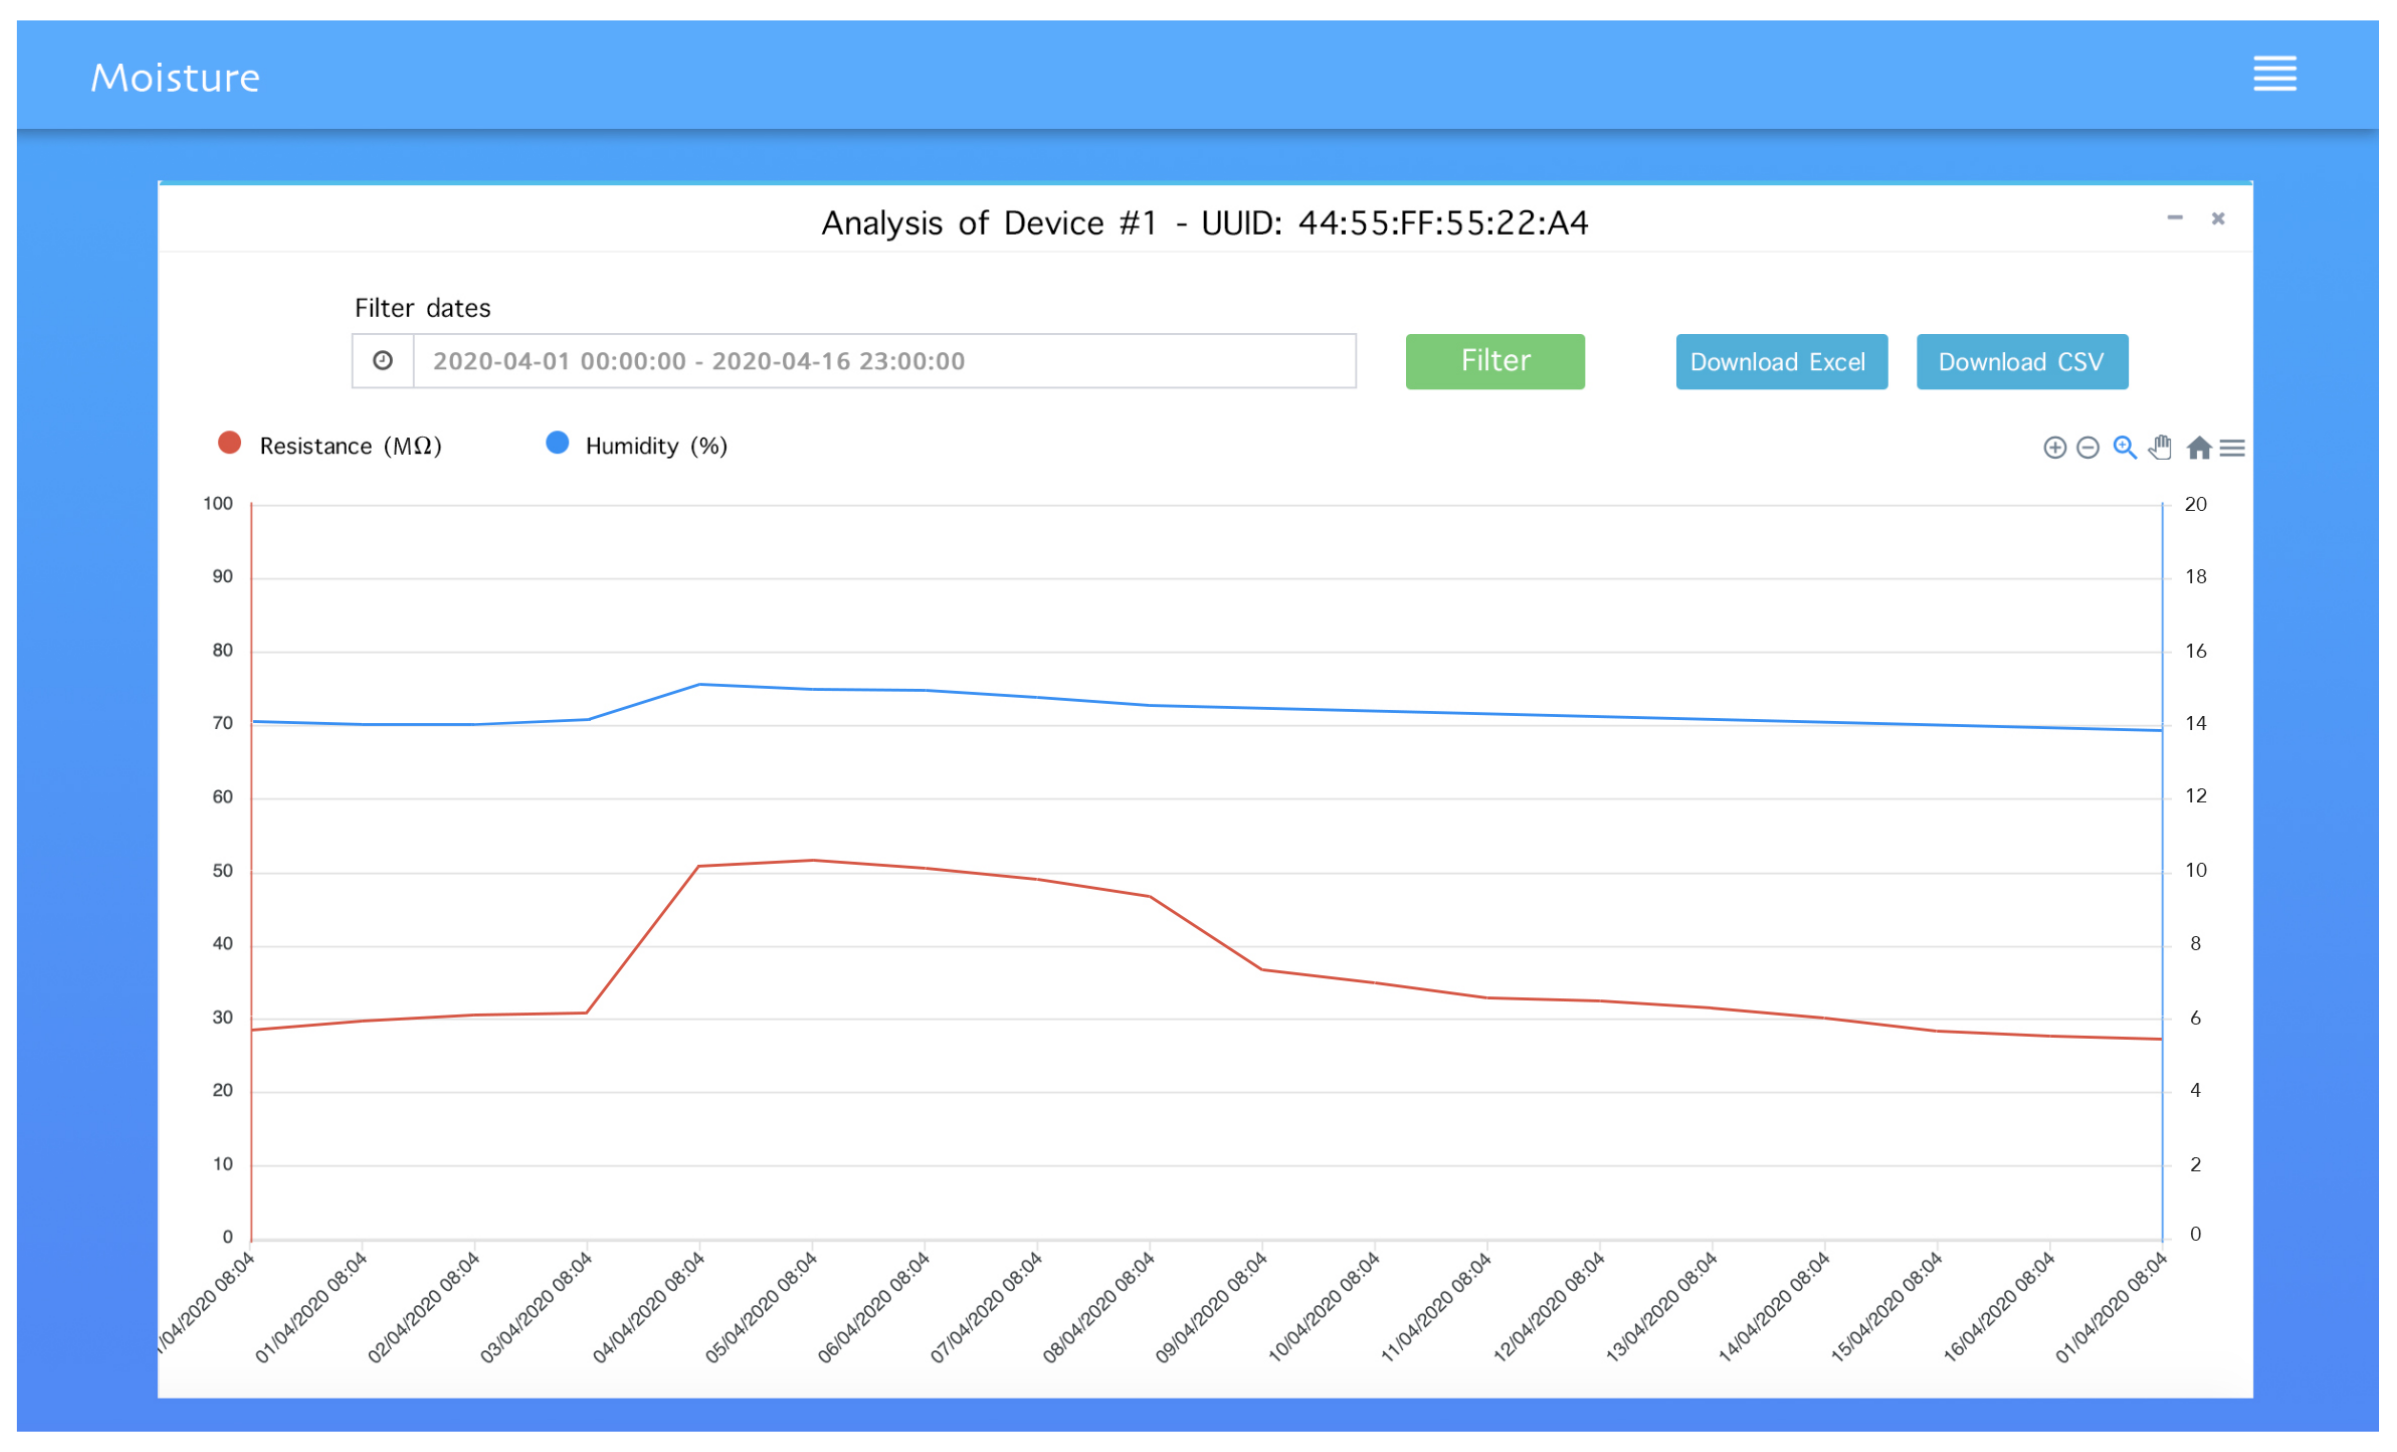
Task: Open the chart export hamburger menu
Action: click(2232, 448)
